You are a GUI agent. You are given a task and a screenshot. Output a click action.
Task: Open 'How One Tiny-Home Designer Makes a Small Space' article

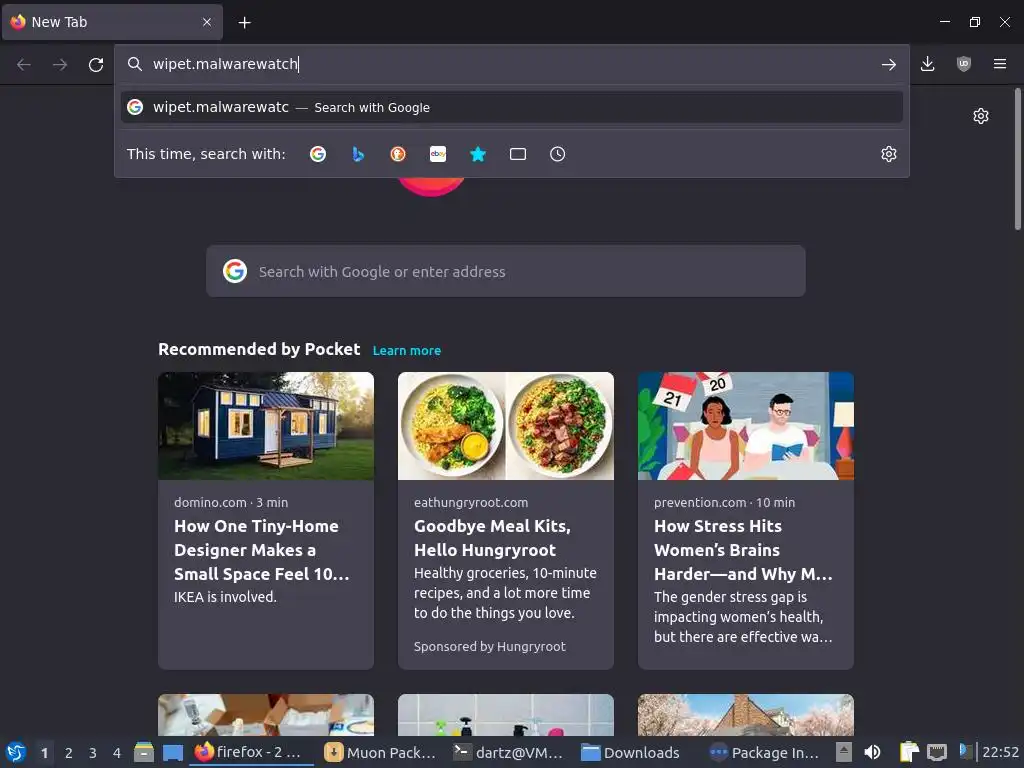coord(261,550)
